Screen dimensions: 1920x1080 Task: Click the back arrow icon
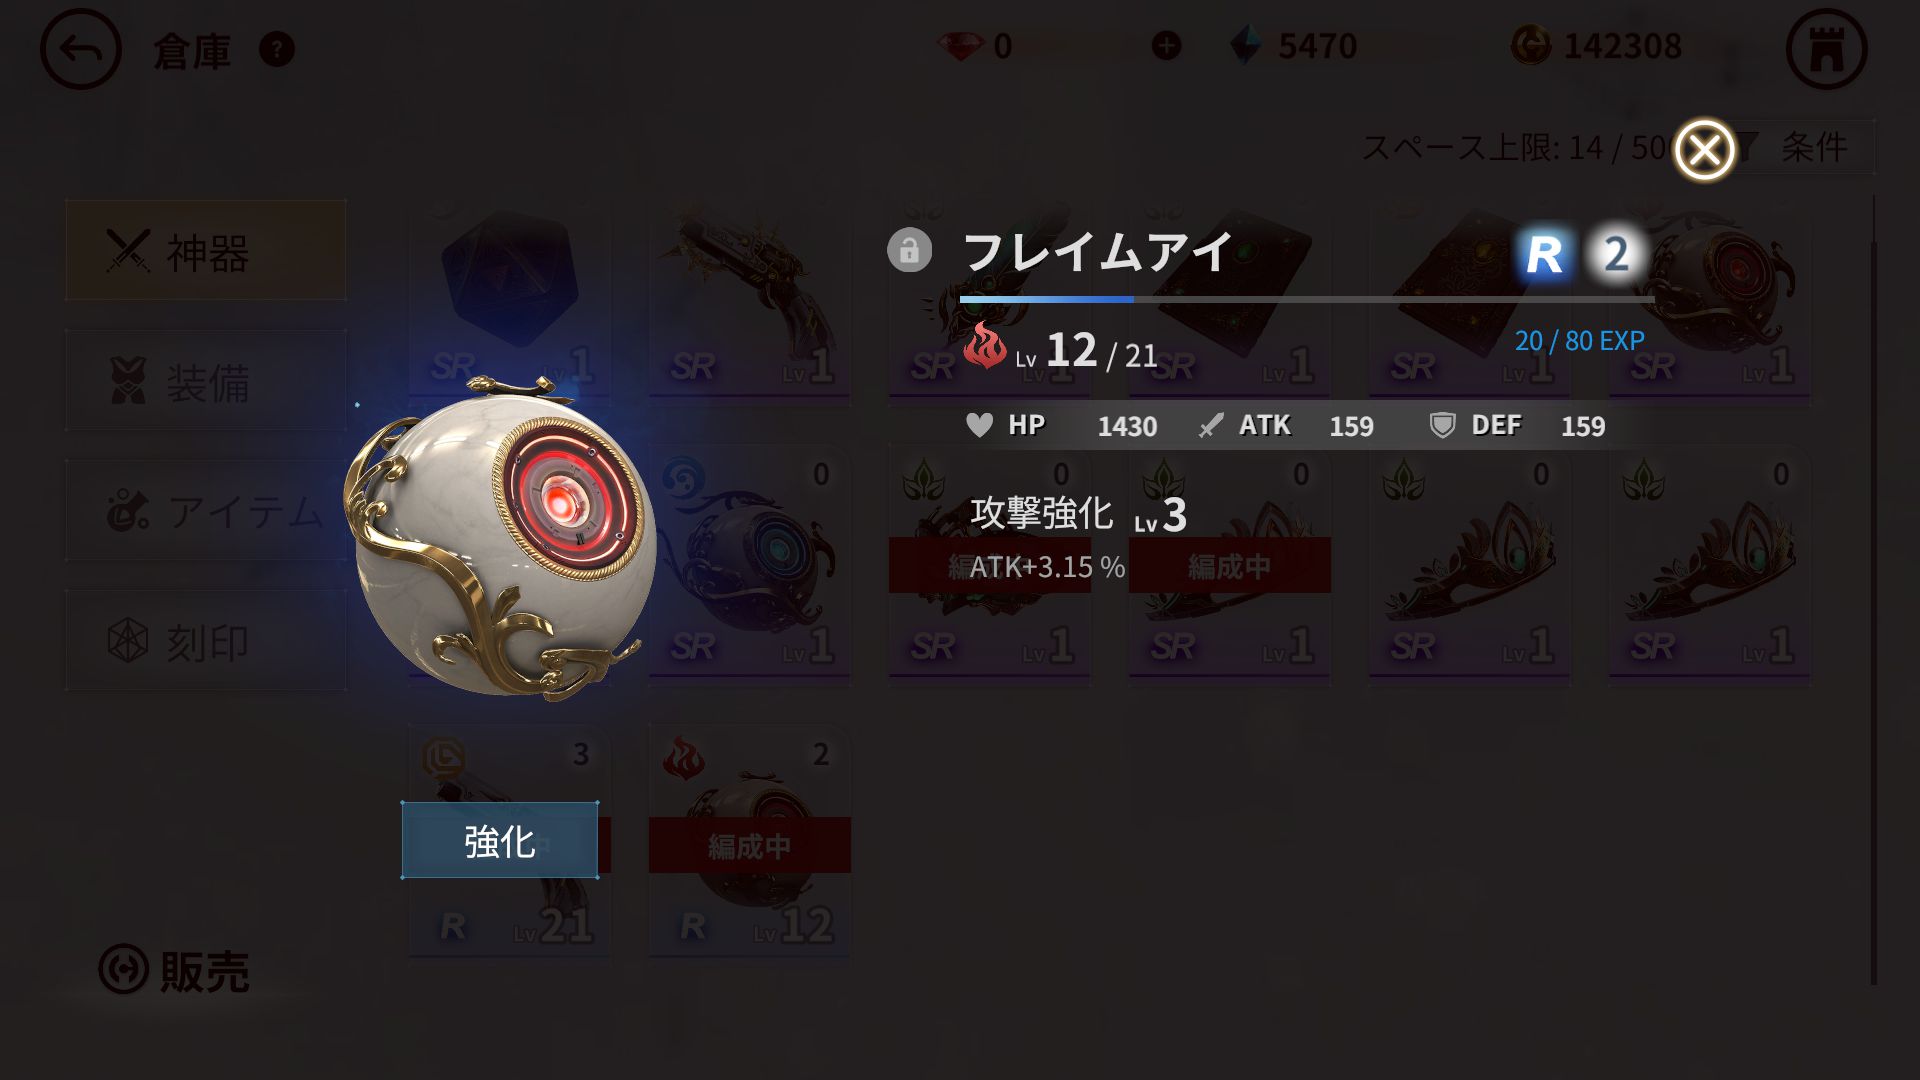coord(80,49)
